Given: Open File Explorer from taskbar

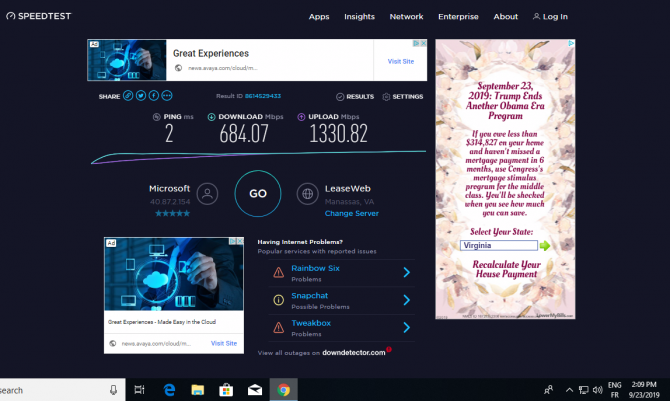Looking at the screenshot, I should coord(197,390).
